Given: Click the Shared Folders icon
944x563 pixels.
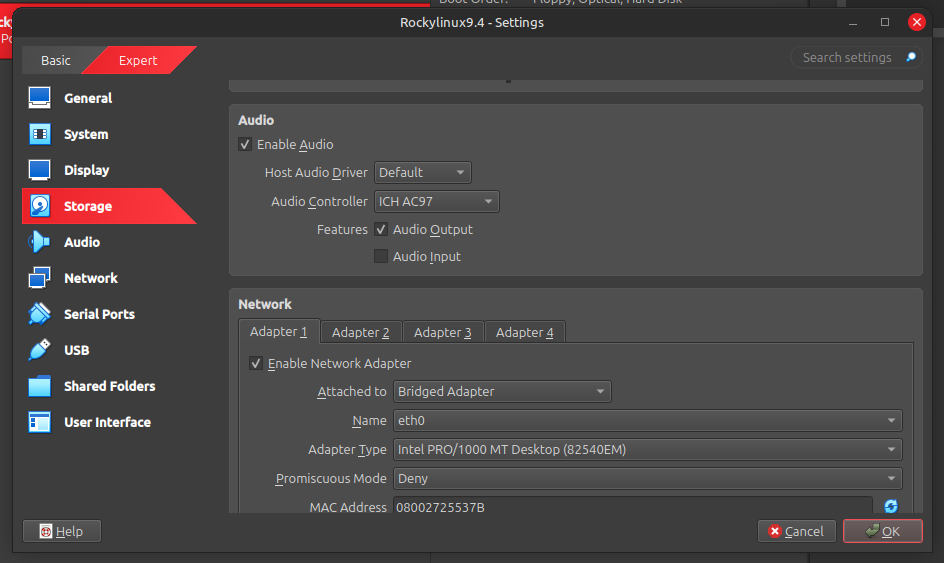Looking at the screenshot, I should [40, 386].
